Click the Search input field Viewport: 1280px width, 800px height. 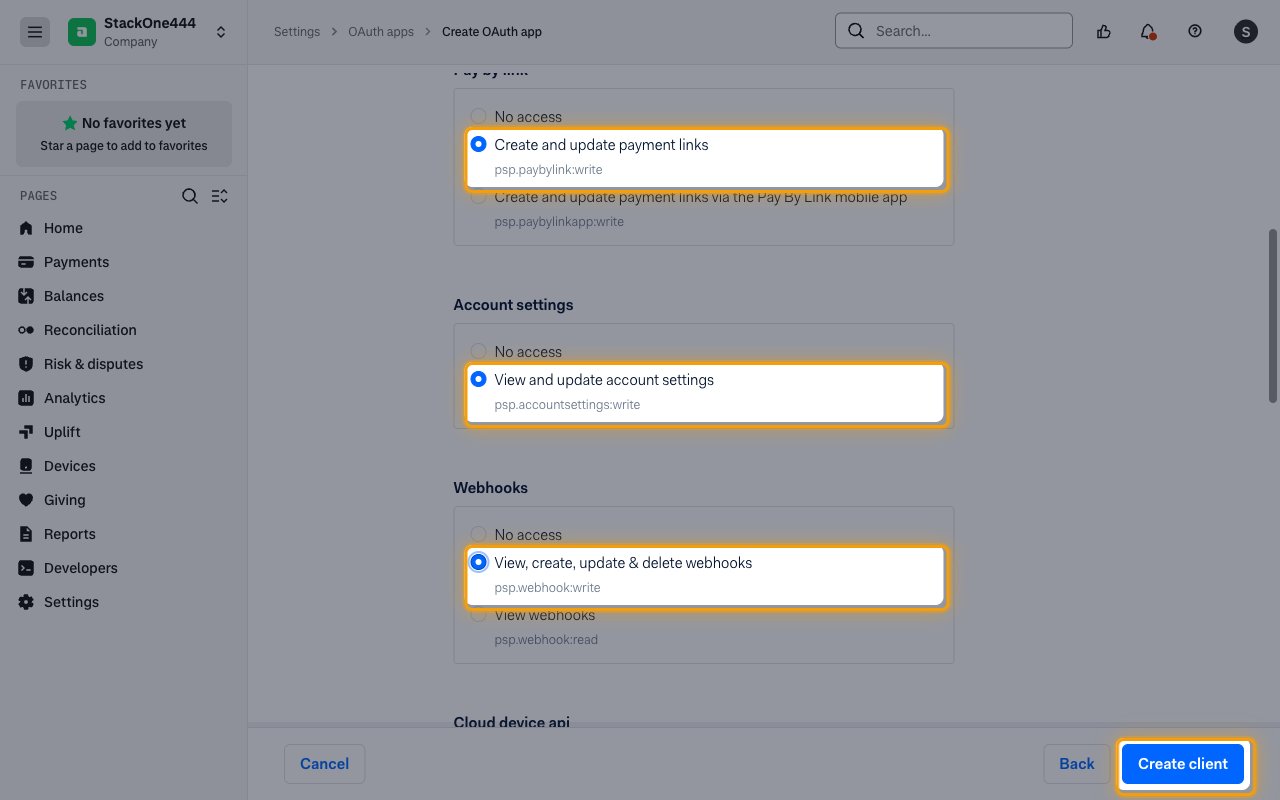[x=954, y=31]
